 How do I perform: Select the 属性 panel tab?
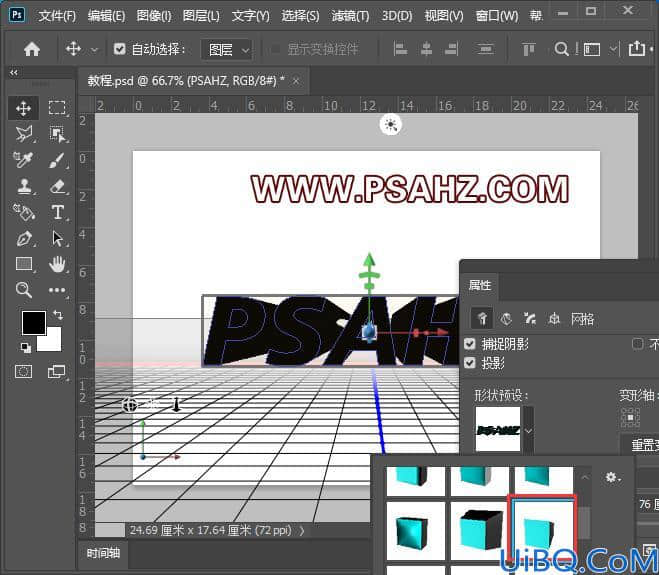[x=480, y=285]
